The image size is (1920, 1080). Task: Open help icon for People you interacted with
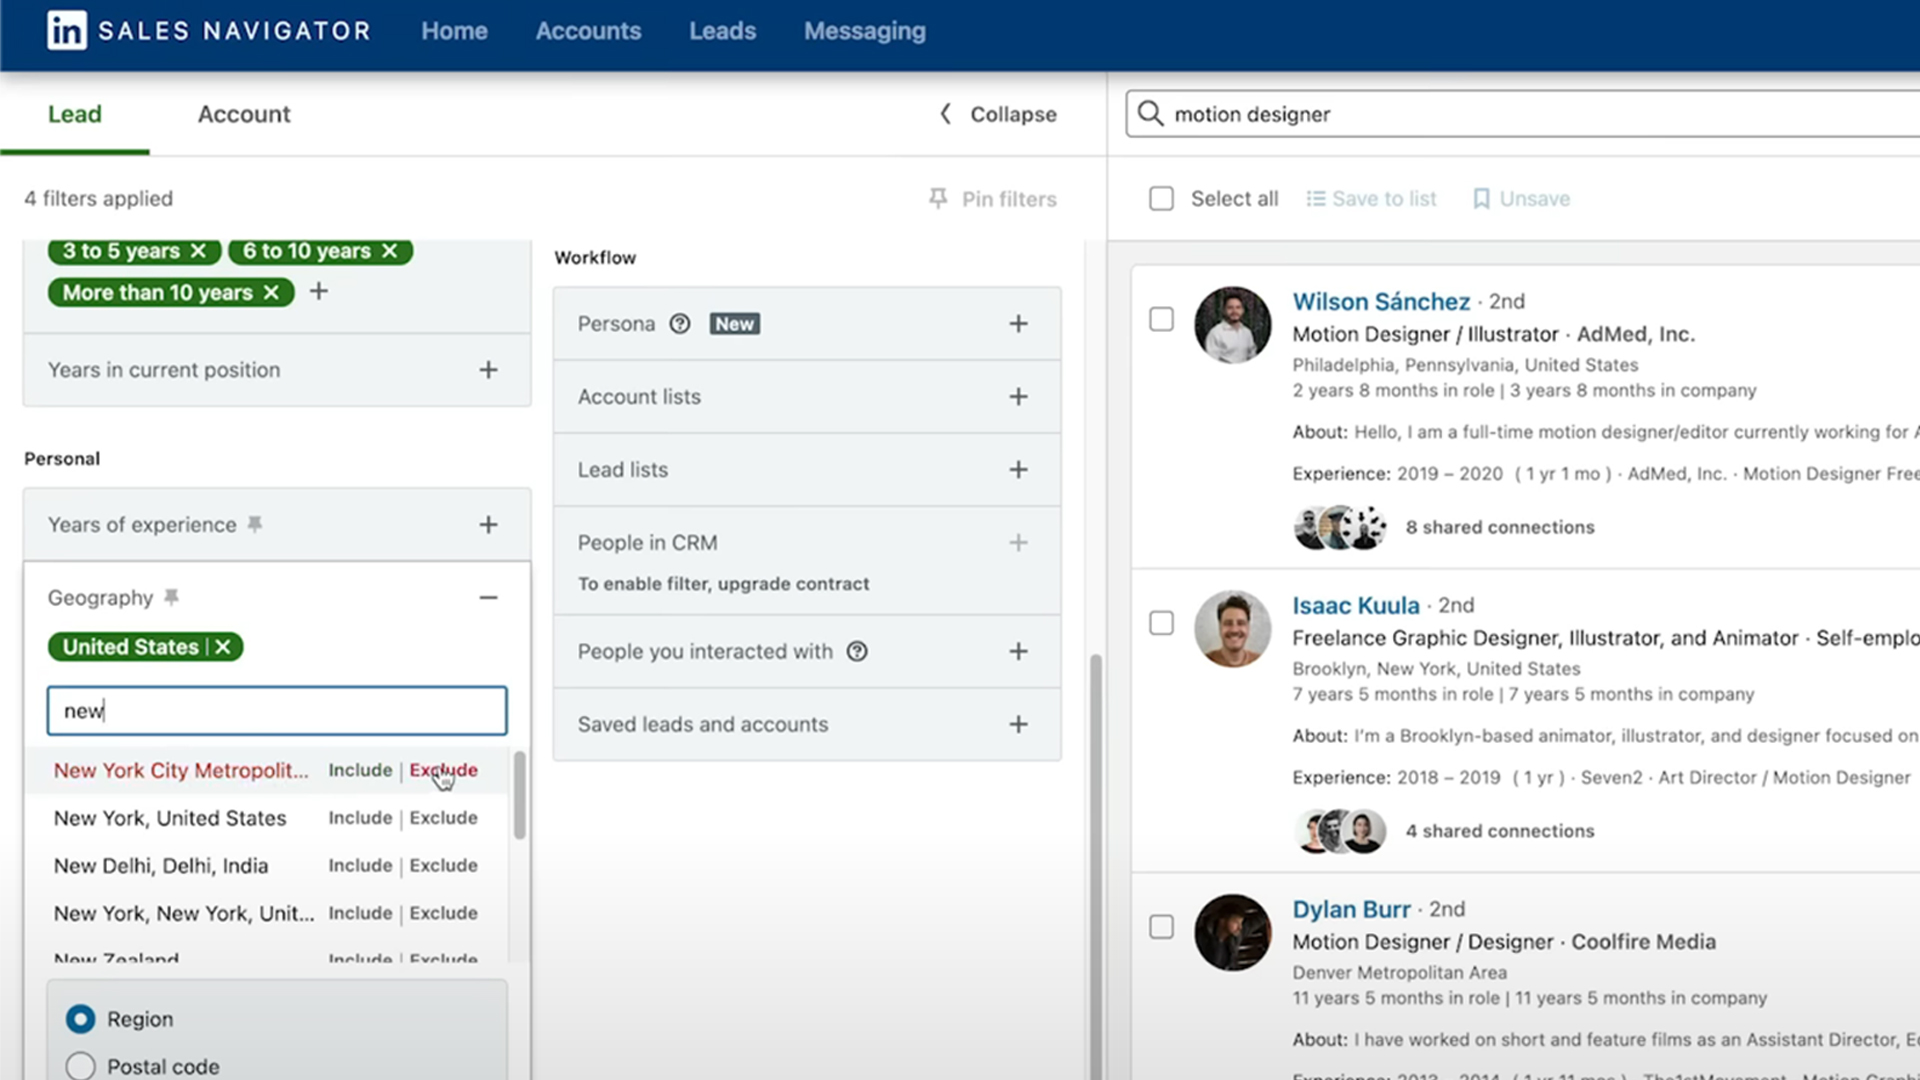tap(857, 651)
